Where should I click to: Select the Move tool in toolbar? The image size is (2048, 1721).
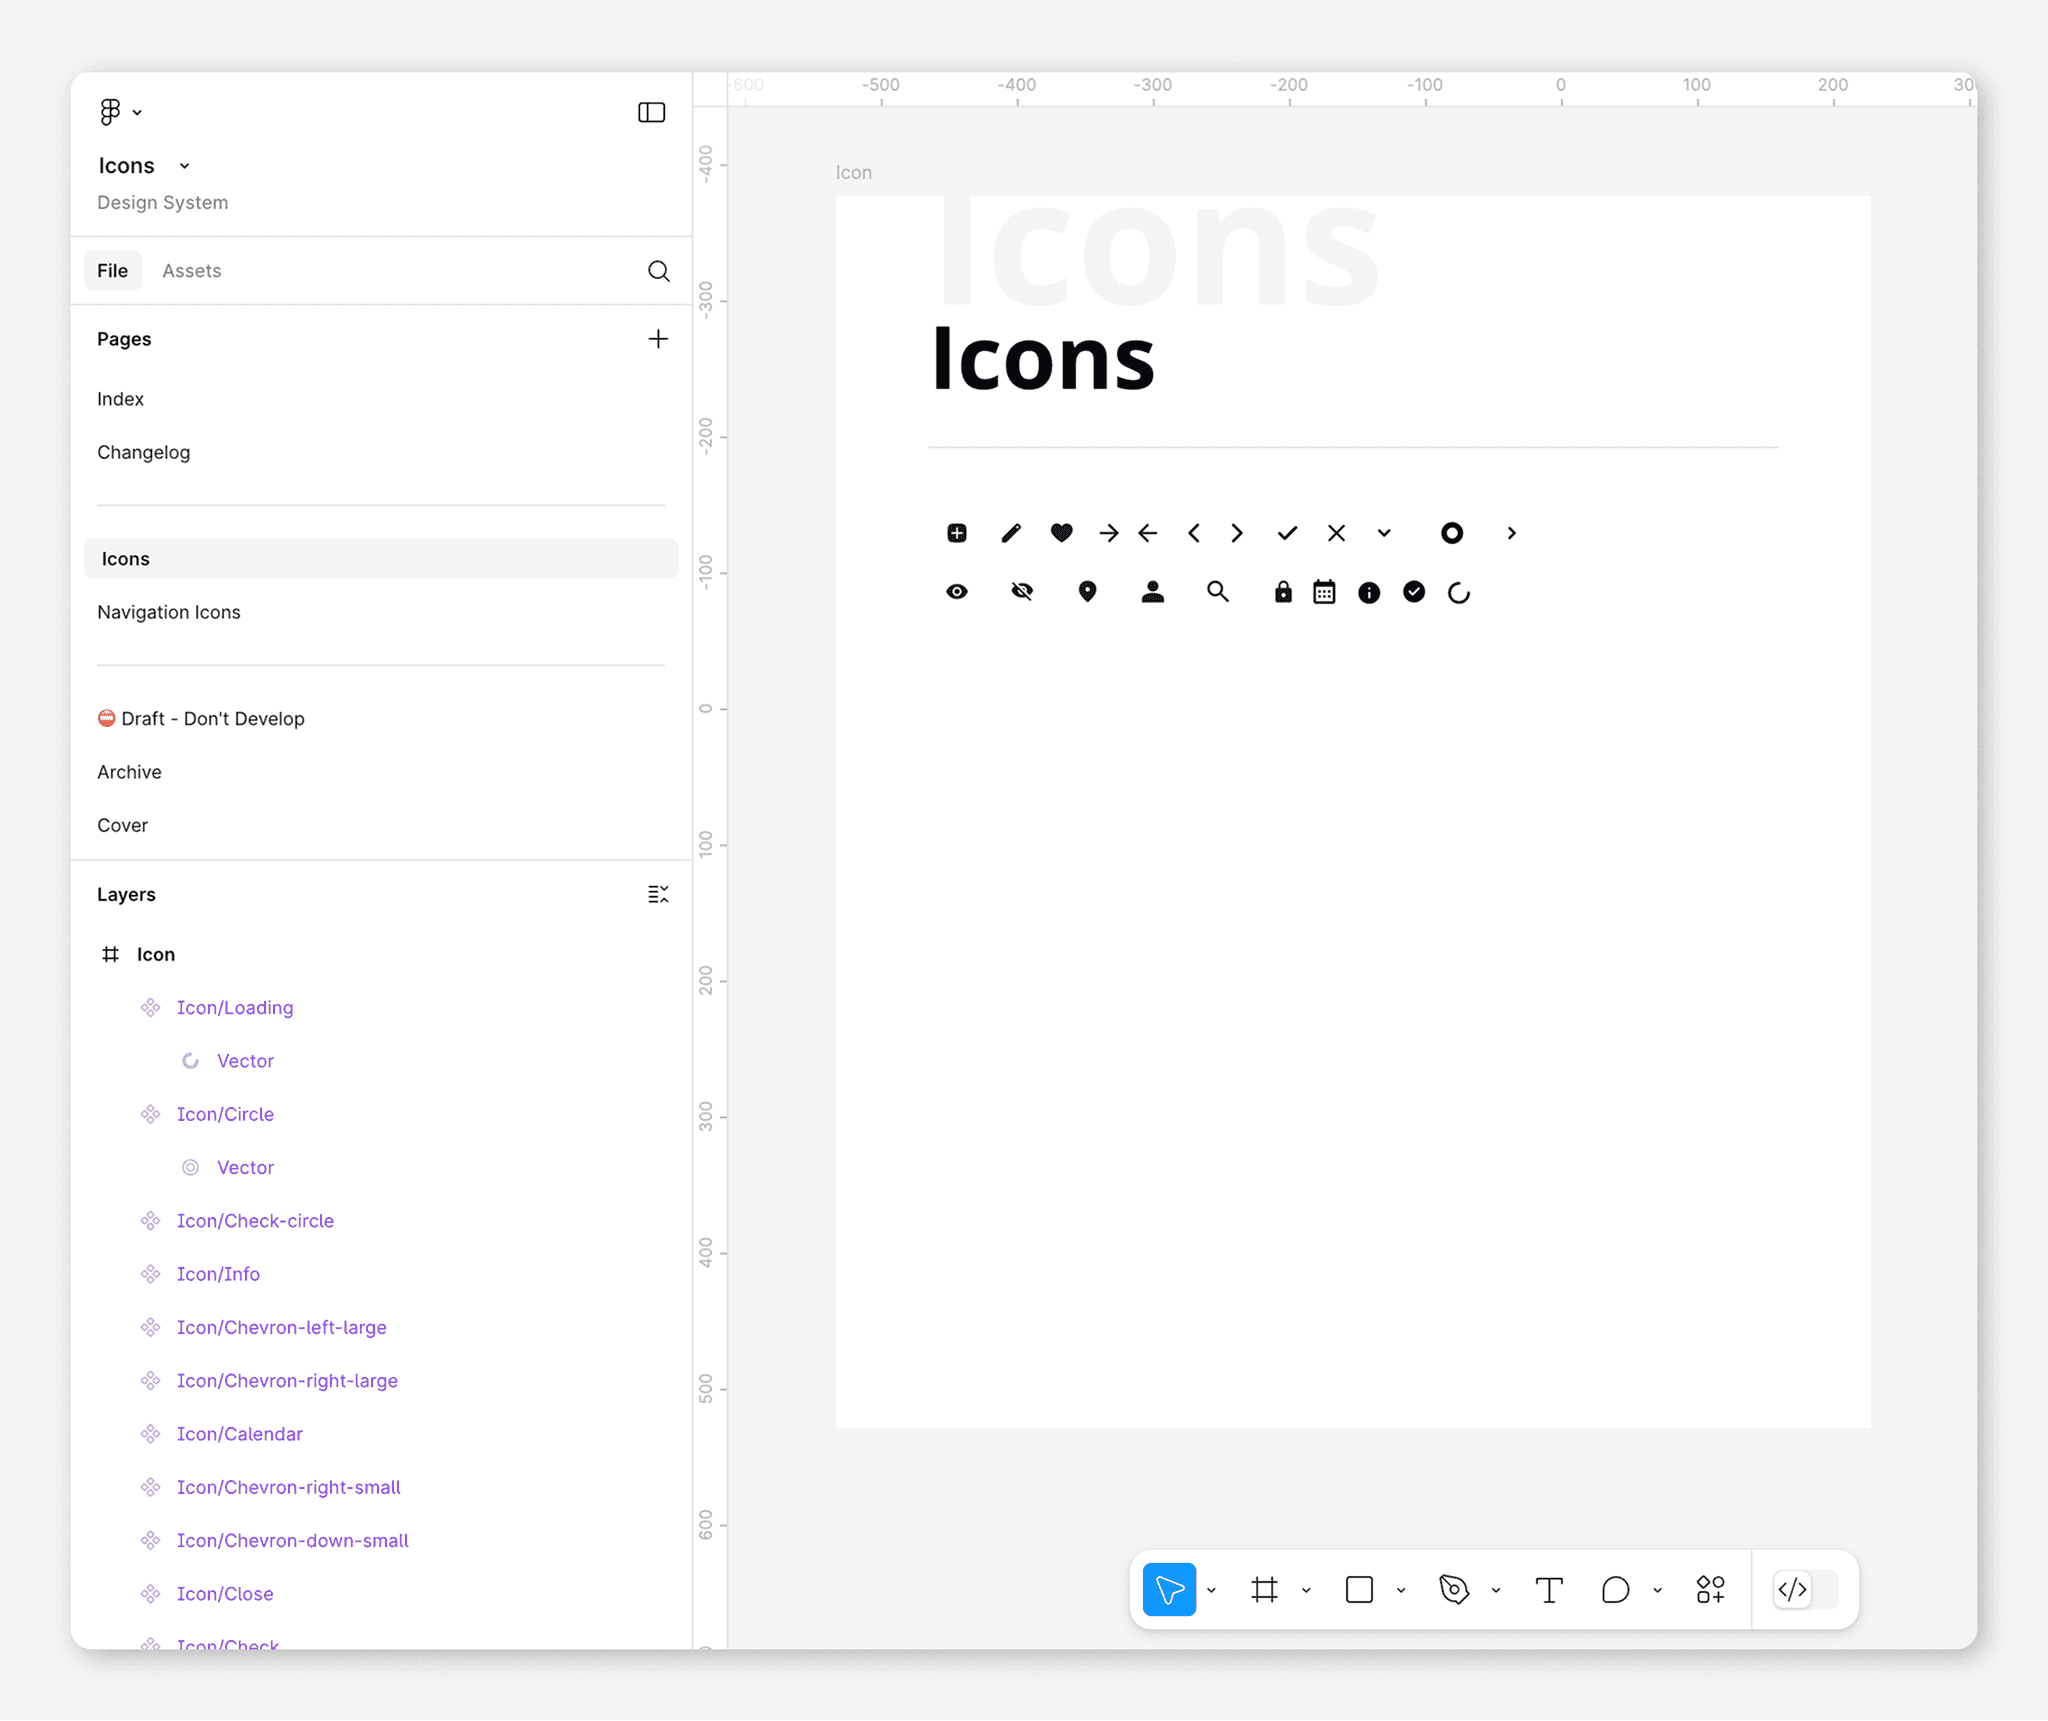click(1168, 1589)
